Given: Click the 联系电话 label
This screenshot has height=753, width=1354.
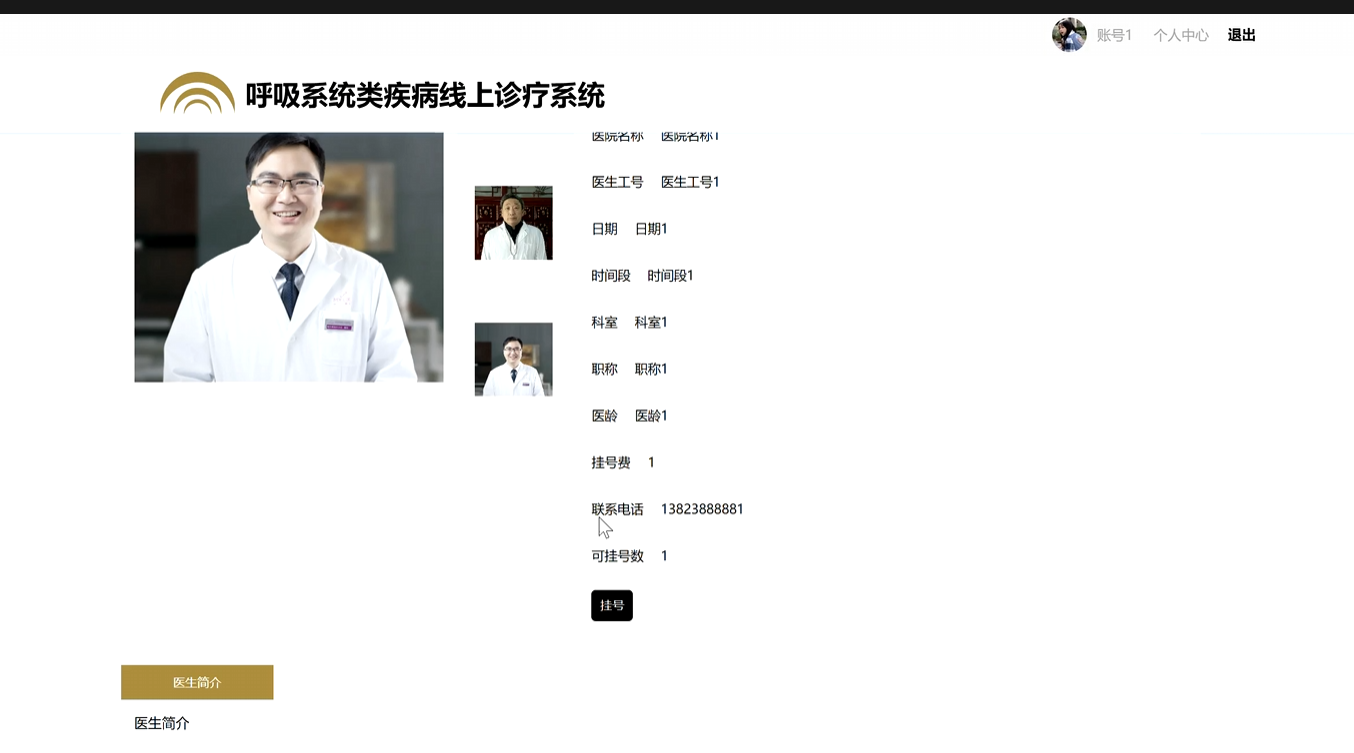Looking at the screenshot, I should 617,509.
